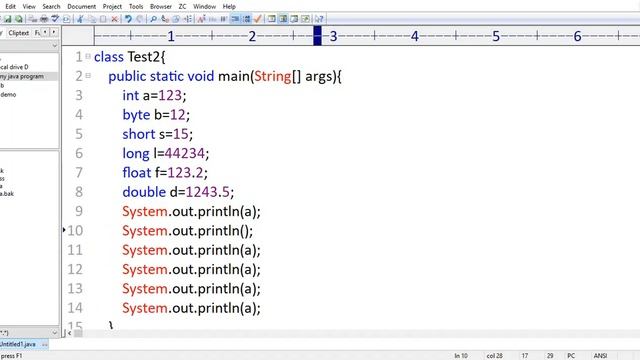Click the right tab scroll arrow beside Cliptext

(x=54, y=32)
